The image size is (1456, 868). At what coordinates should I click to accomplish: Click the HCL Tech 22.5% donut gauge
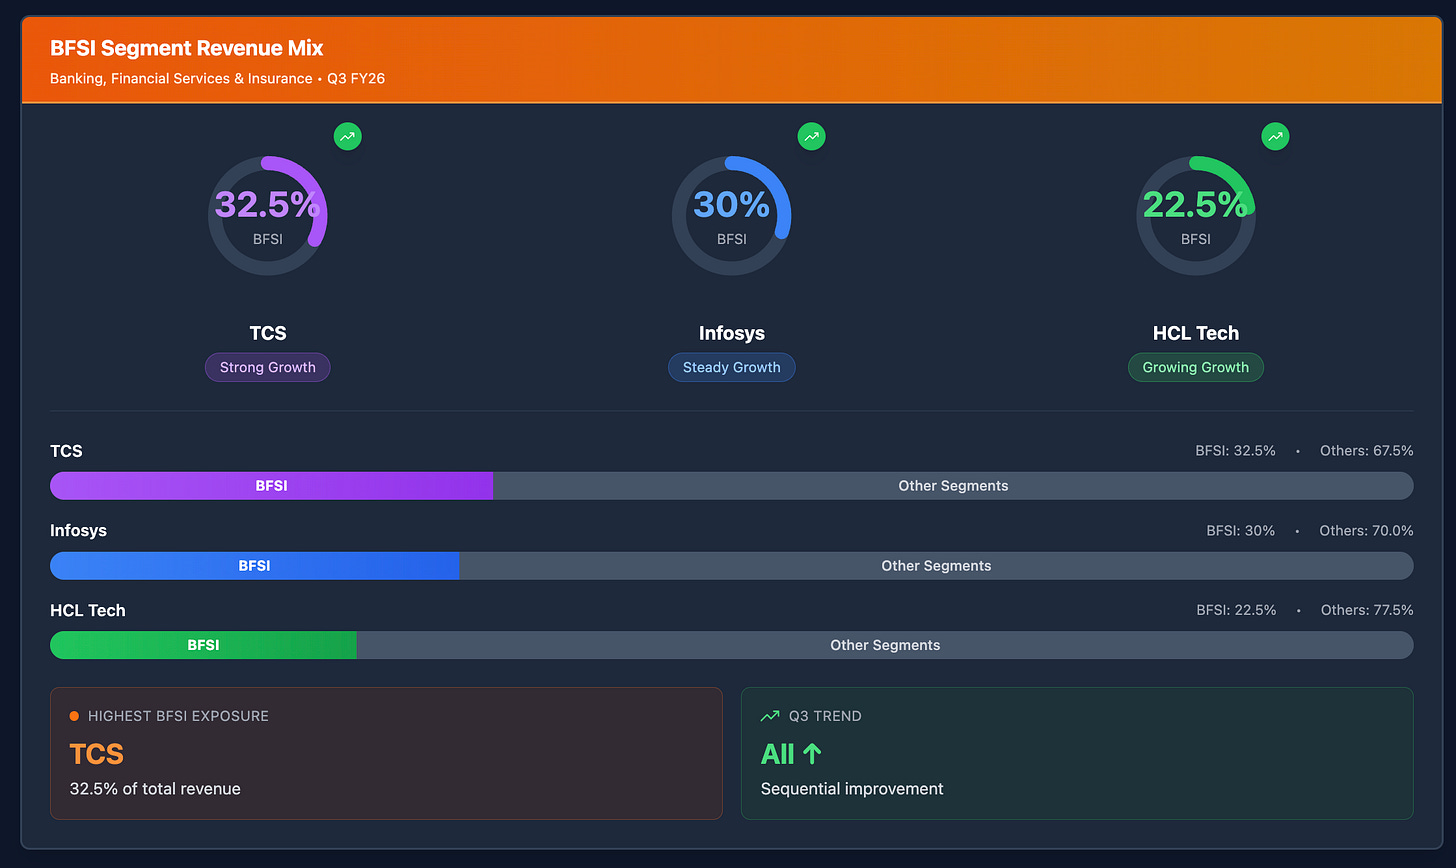pos(1196,216)
